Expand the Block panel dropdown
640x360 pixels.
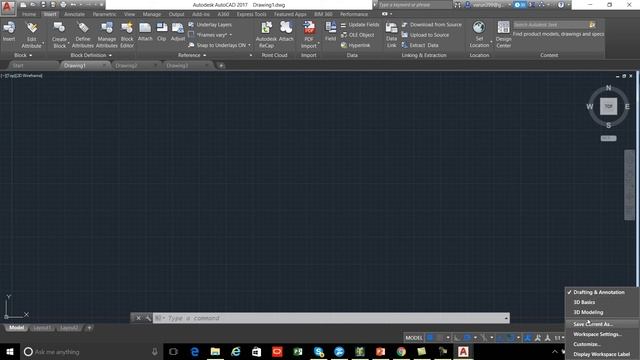[x=23, y=55]
